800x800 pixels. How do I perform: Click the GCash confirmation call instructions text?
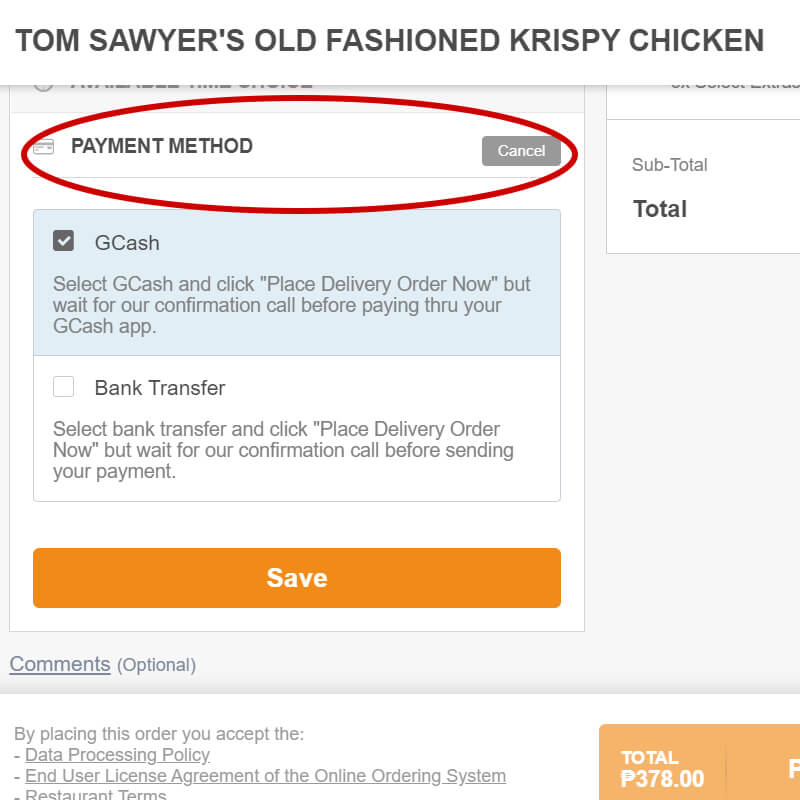[291, 305]
